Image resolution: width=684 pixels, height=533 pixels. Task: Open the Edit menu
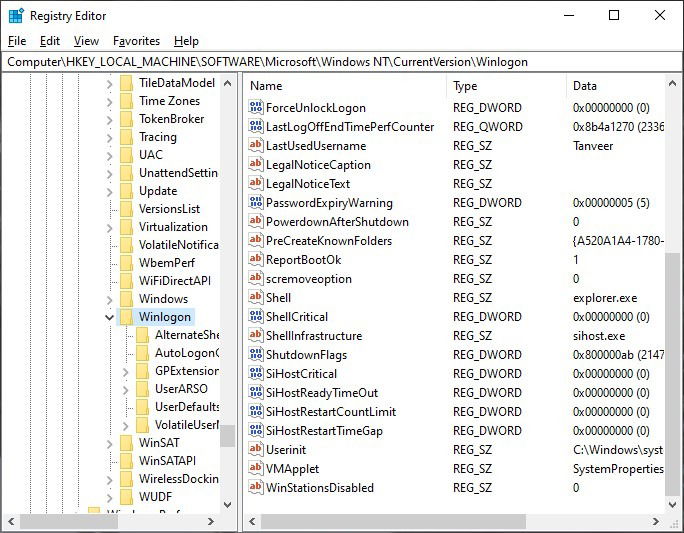[x=50, y=41]
